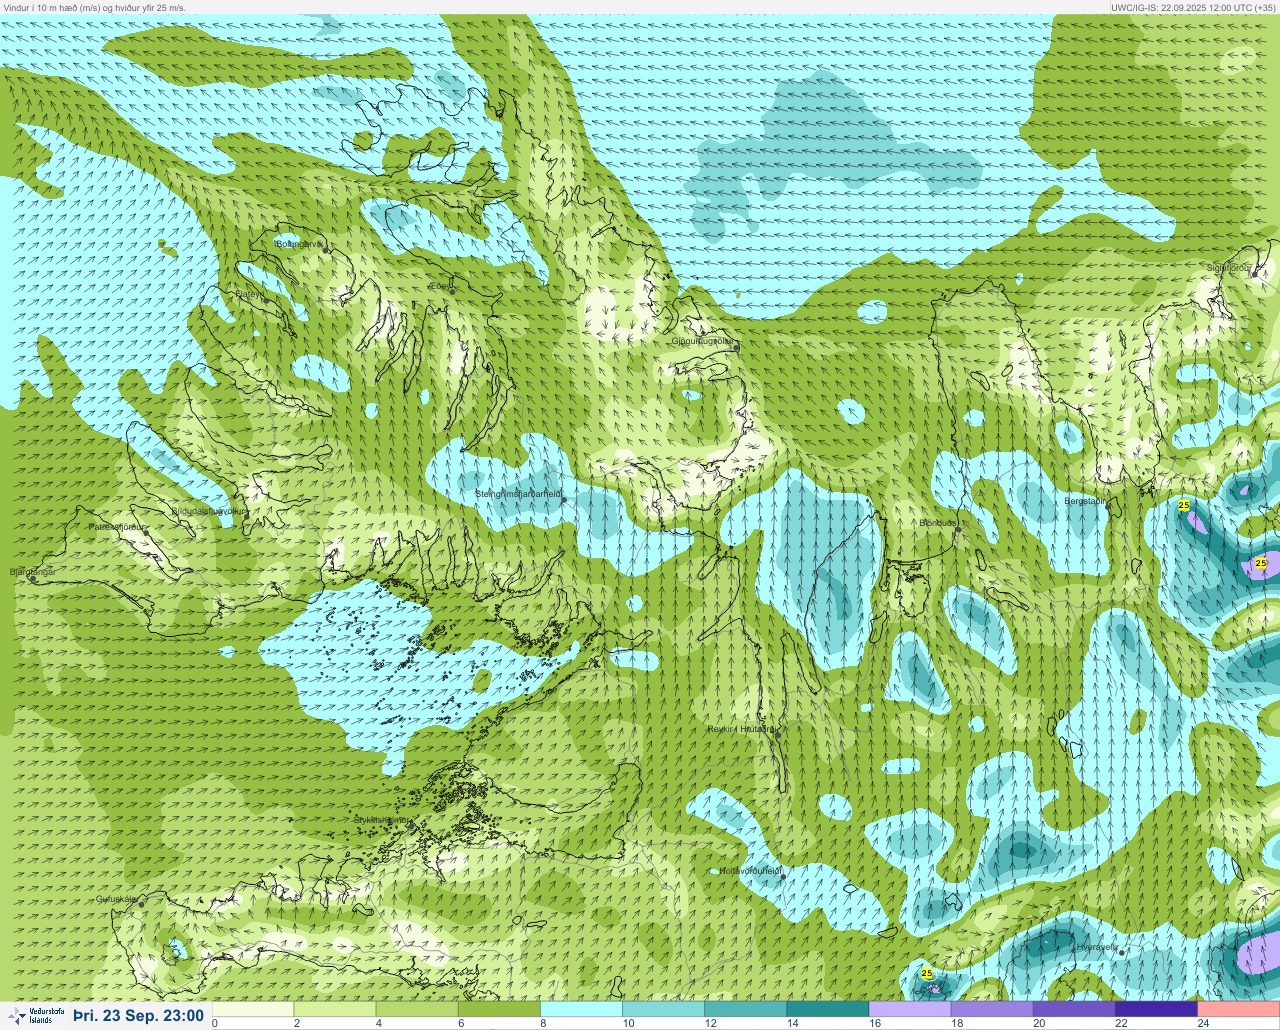This screenshot has height=1030, width=1280.
Task: Pick the 22–24 m/s dark indigo legend swatch
Action: (x=1155, y=1009)
